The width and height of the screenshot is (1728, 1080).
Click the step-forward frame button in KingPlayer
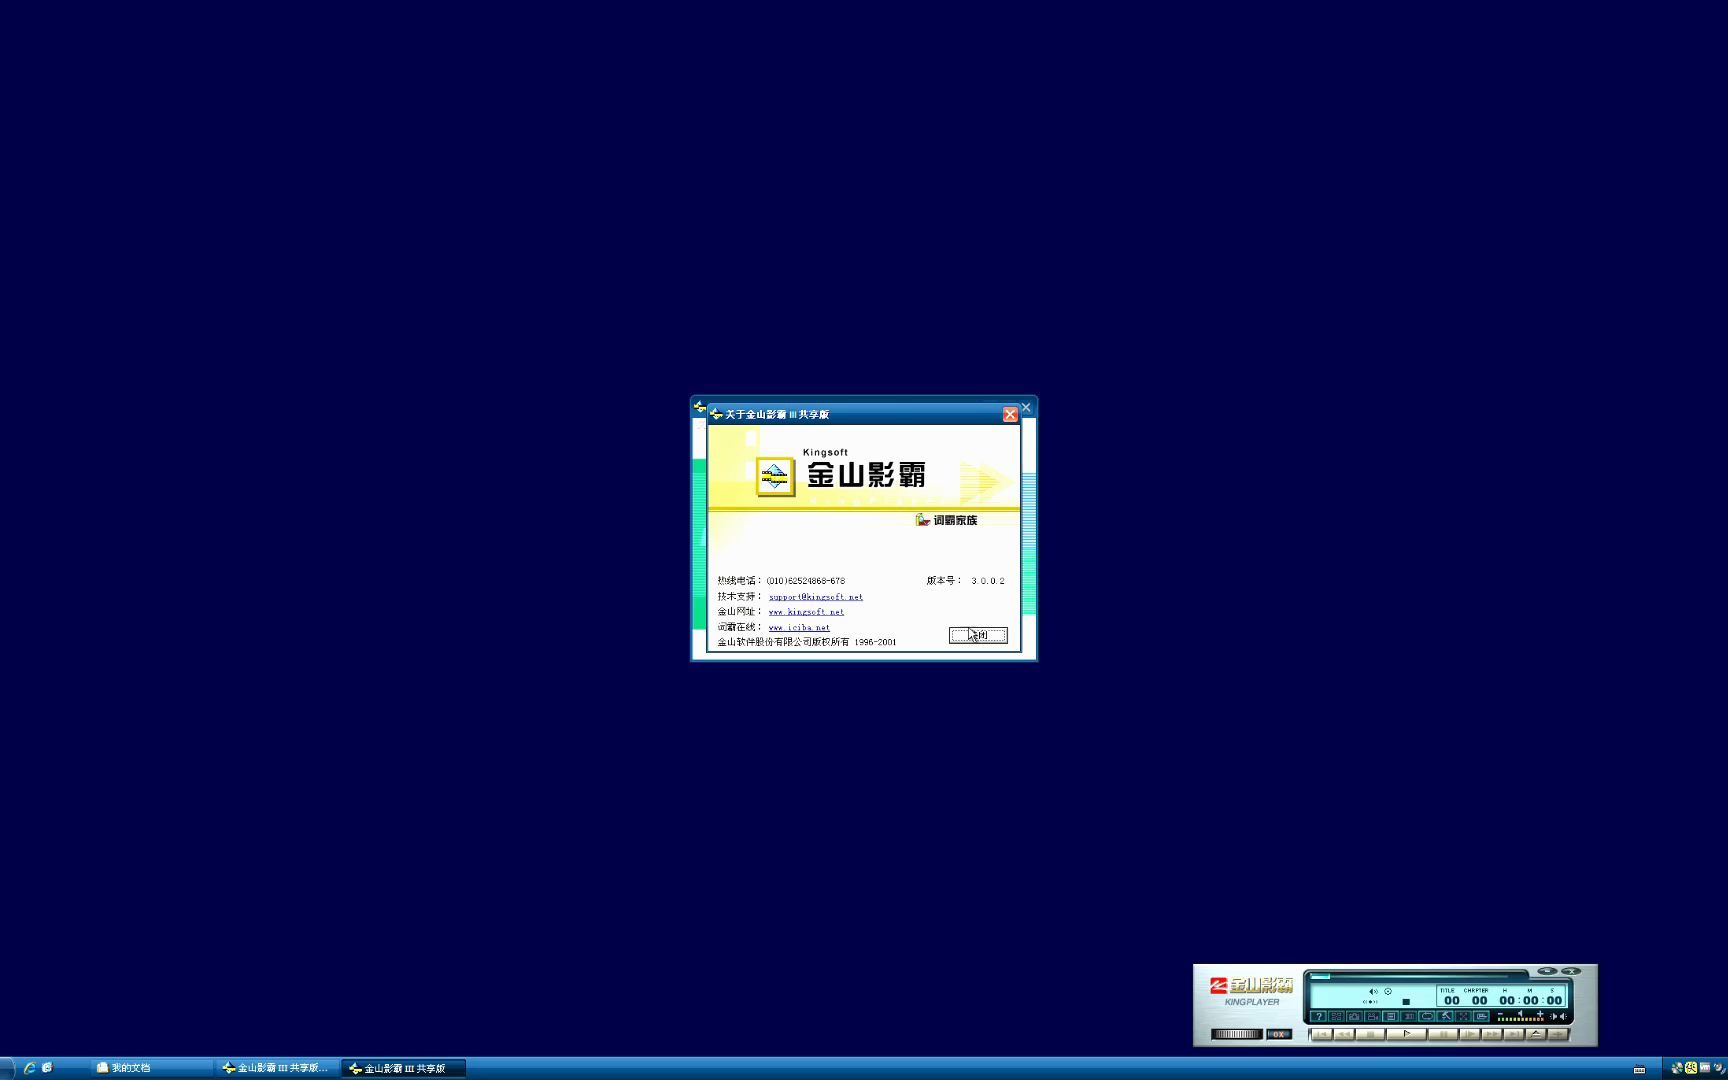pos(1470,1034)
